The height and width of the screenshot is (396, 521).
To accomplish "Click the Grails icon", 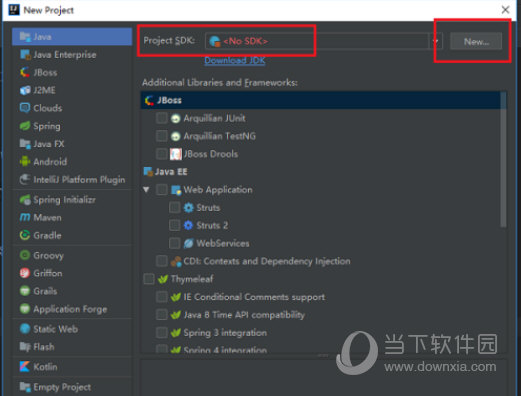I will [x=25, y=291].
